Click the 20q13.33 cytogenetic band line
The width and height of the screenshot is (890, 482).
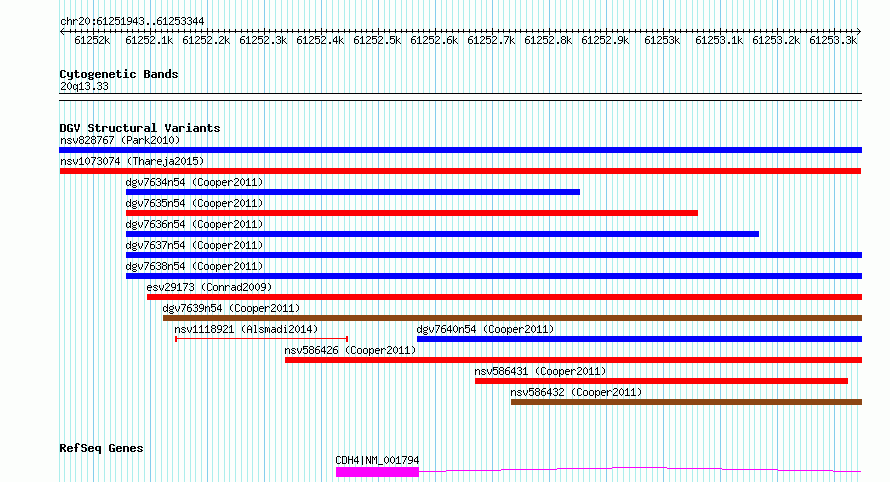point(460,97)
